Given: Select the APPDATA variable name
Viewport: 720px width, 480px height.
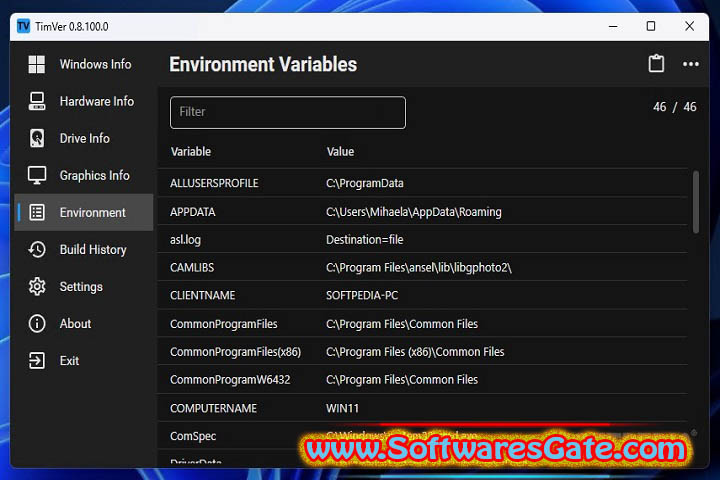Looking at the screenshot, I should coord(193,212).
